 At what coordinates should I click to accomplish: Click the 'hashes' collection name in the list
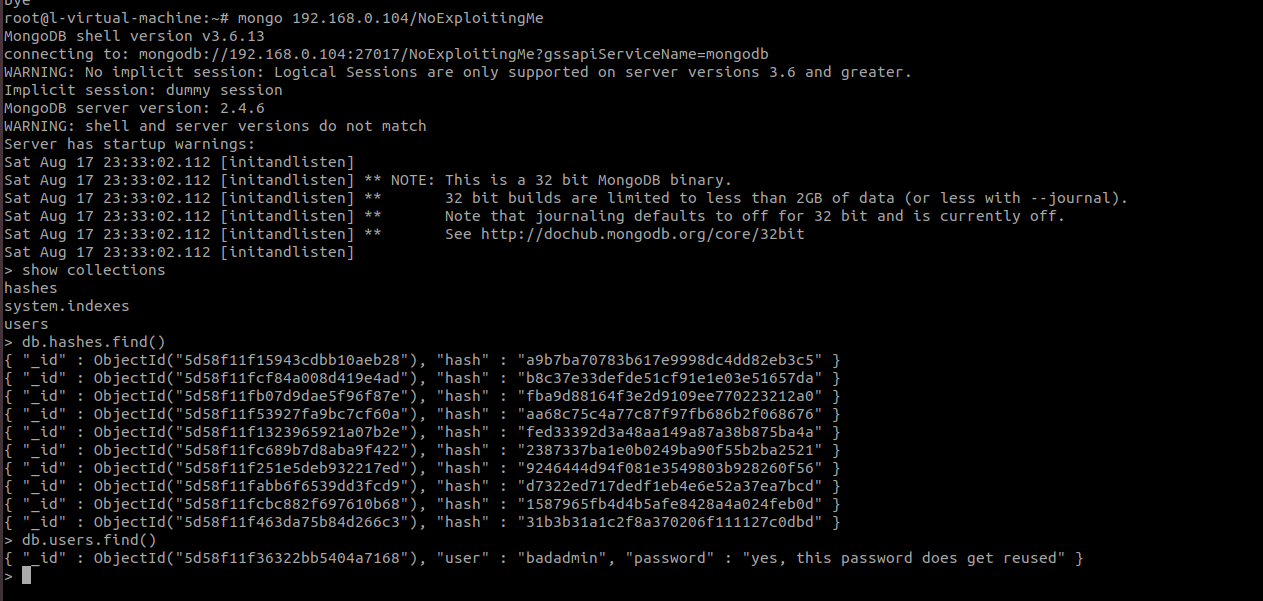[30, 288]
